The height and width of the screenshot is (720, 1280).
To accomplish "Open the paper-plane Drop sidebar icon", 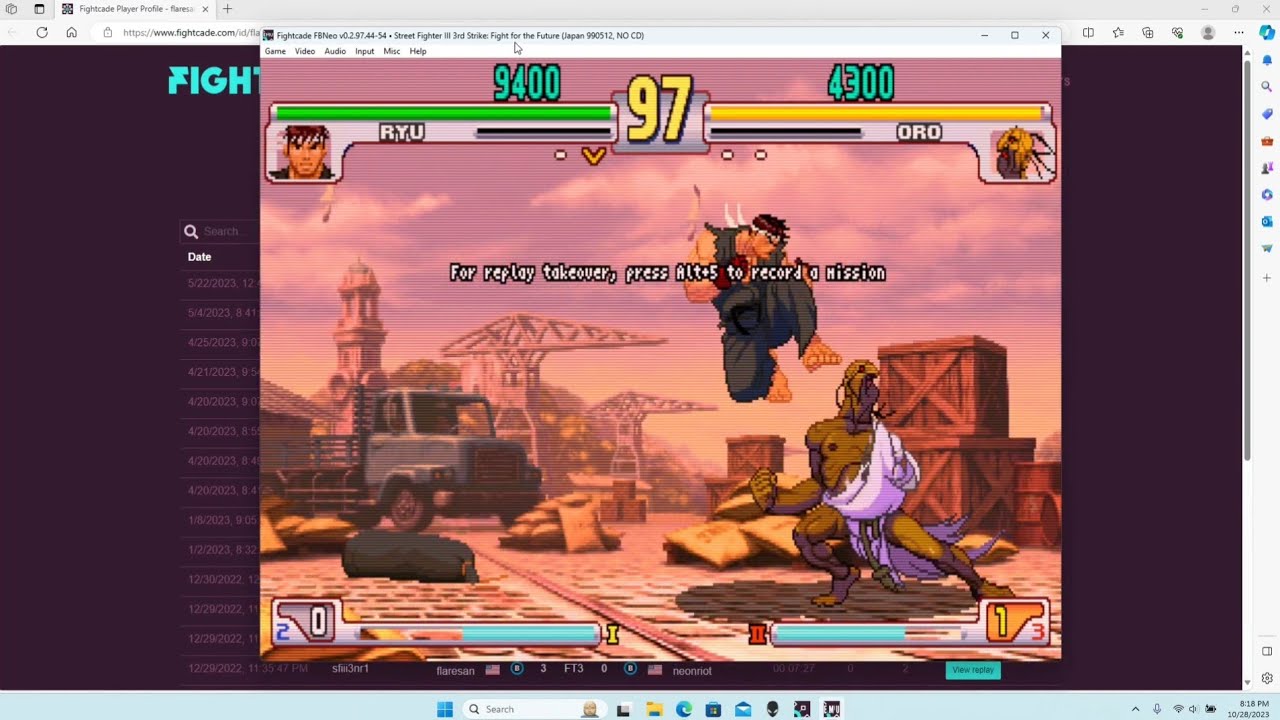I will click(x=1267, y=249).
